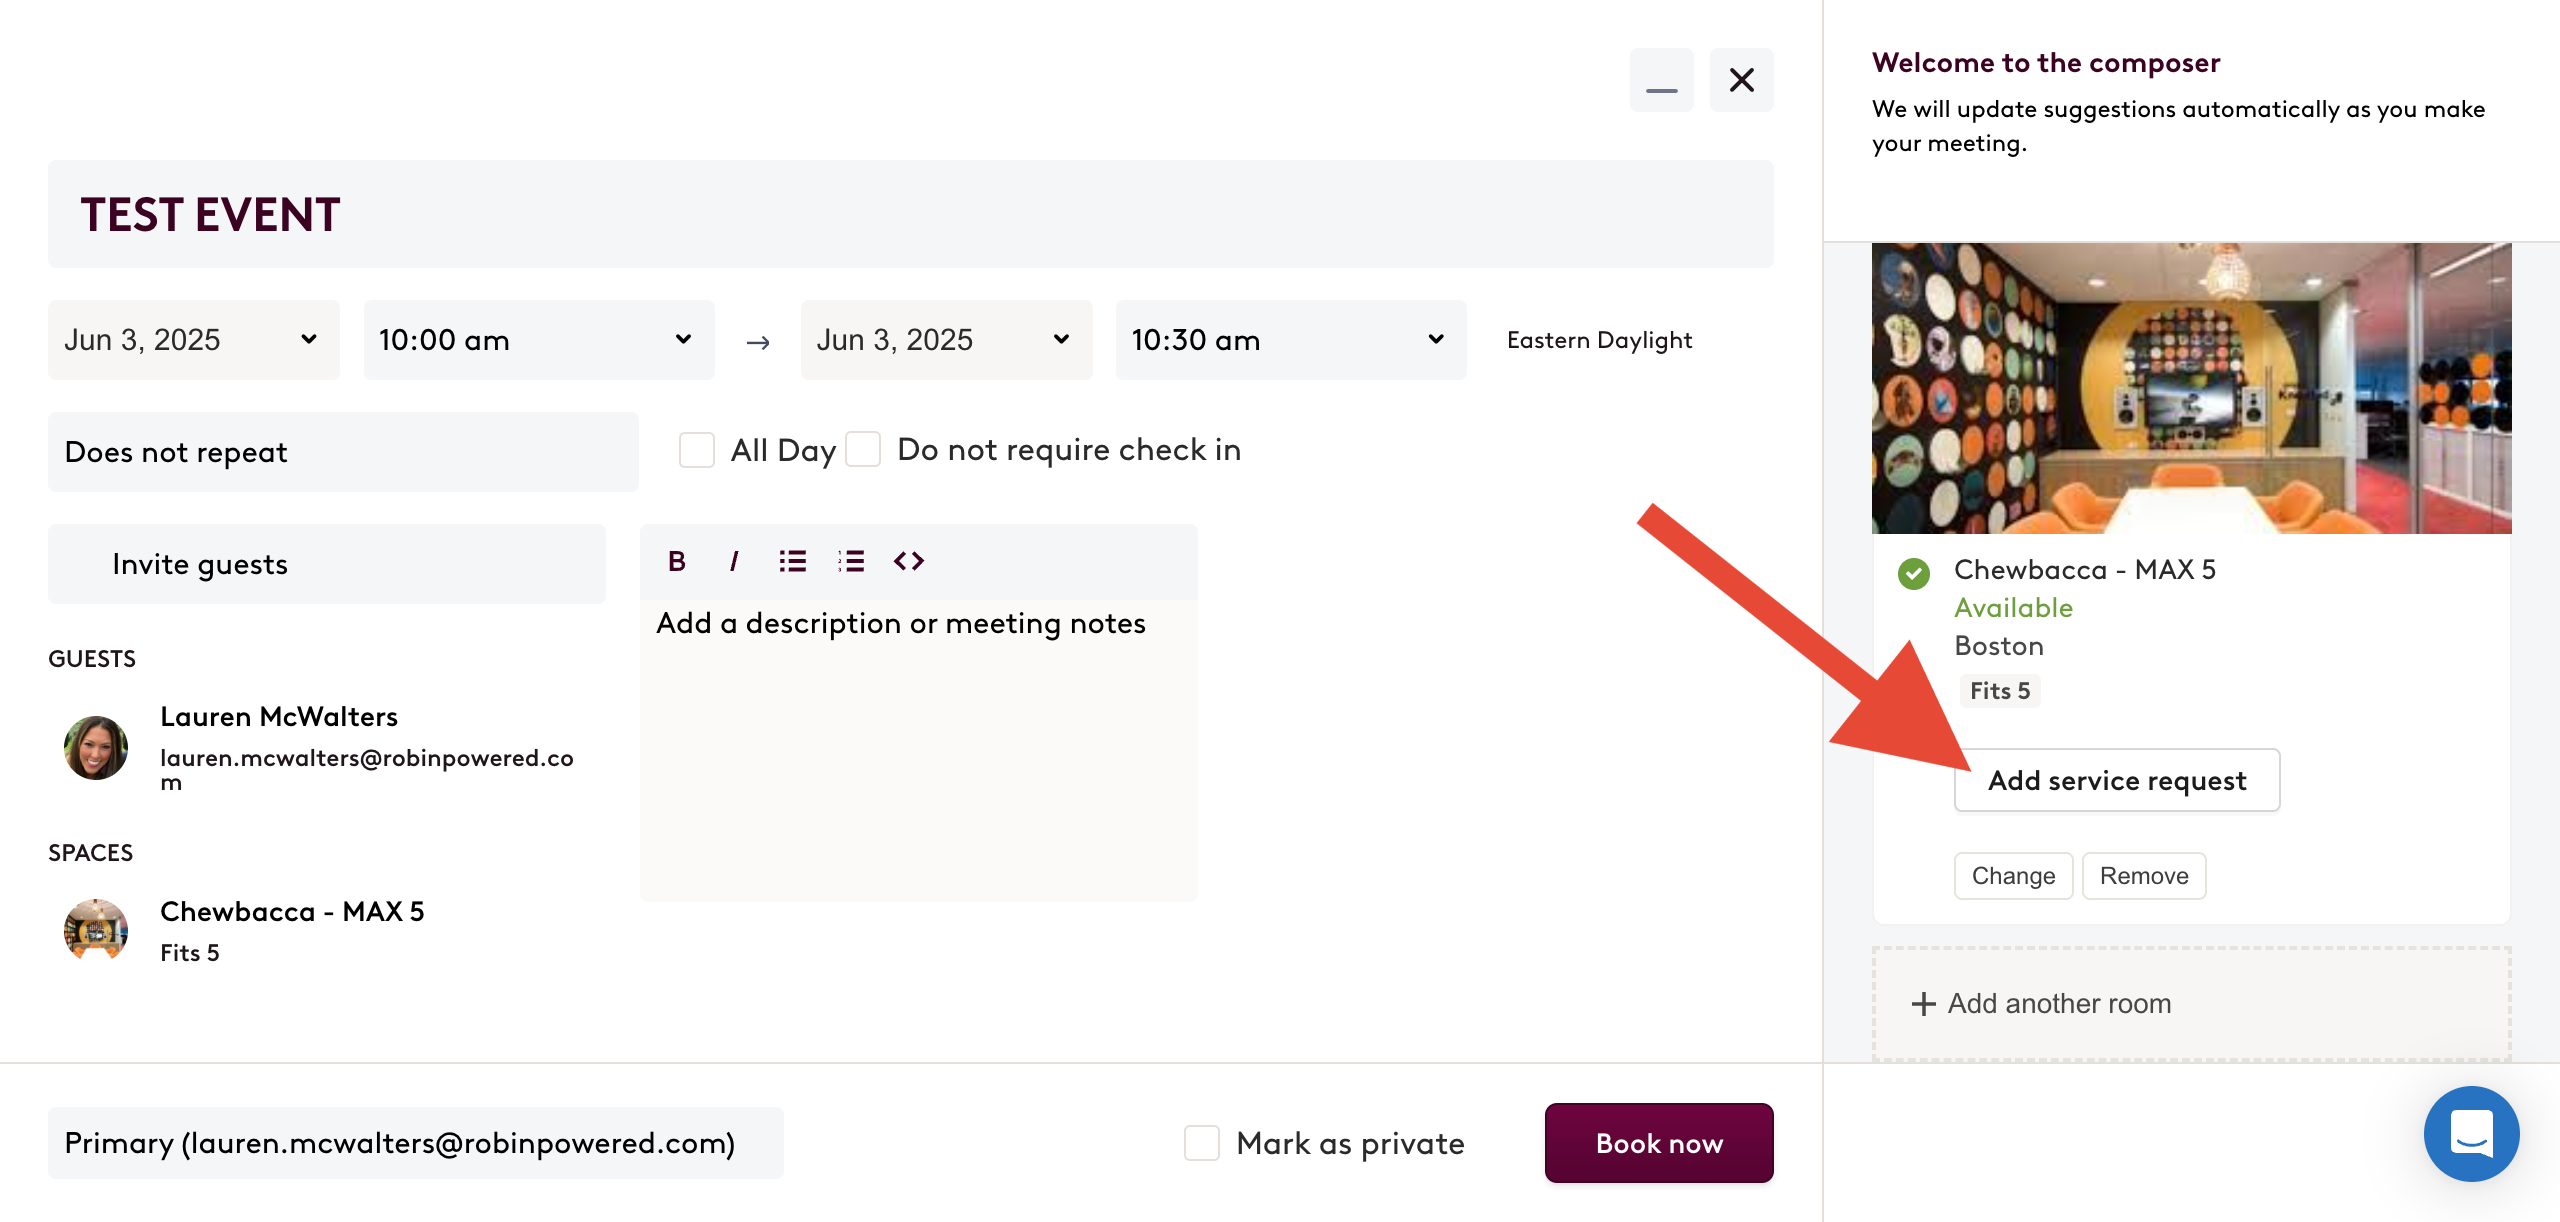This screenshot has height=1222, width=2560.
Task: Click Change room button
Action: pyautogui.click(x=2014, y=876)
